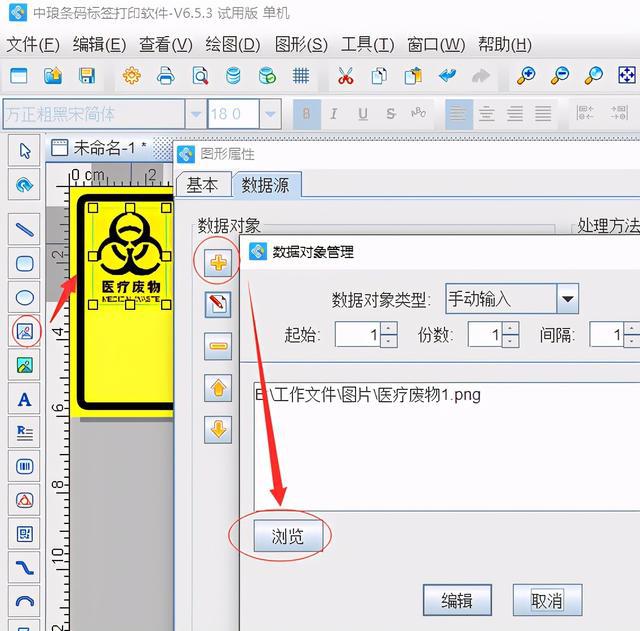Click the Zoom Out magnifier icon
The height and width of the screenshot is (631, 640).
(x=560, y=76)
